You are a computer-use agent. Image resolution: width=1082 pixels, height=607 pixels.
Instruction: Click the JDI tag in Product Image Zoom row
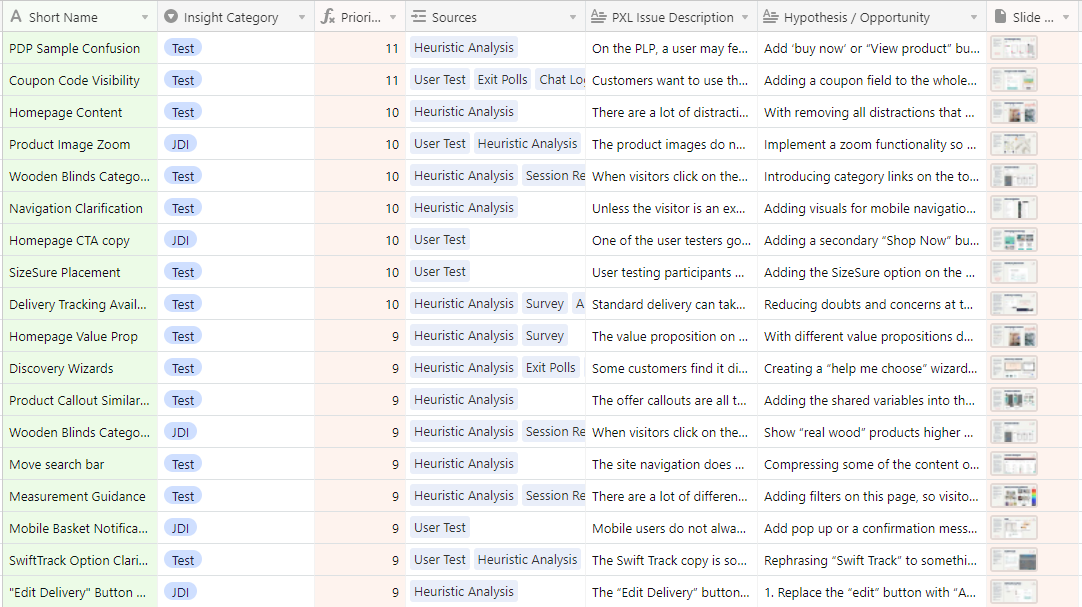click(180, 144)
